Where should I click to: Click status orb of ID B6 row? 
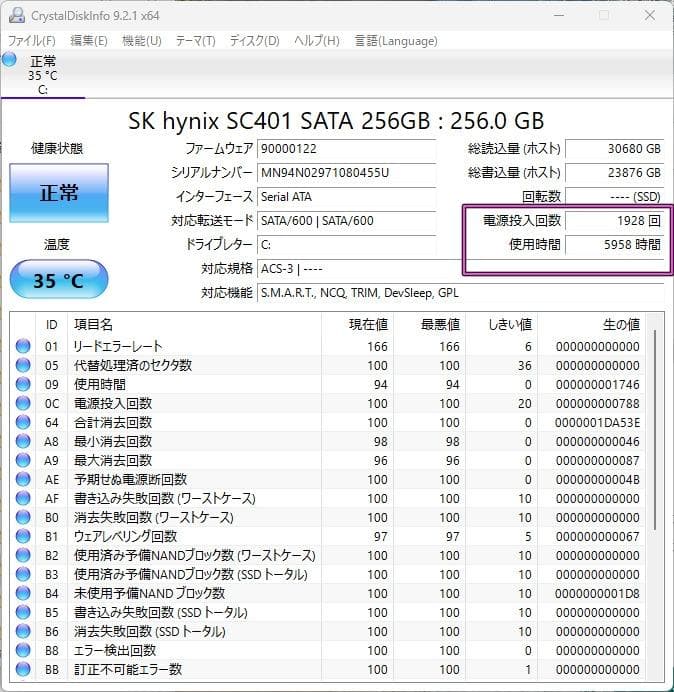coord(23,631)
